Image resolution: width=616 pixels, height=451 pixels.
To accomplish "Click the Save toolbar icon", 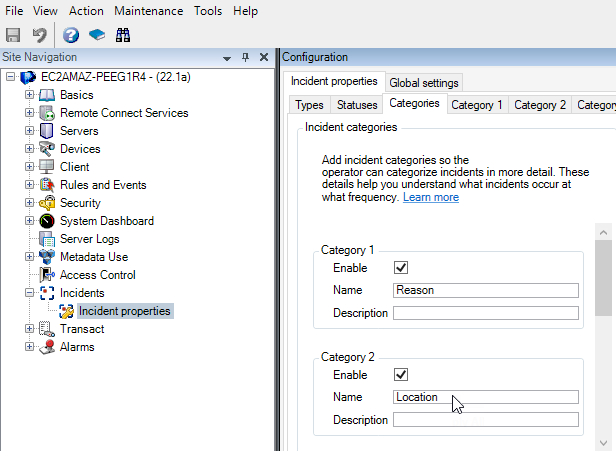I will tap(14, 35).
